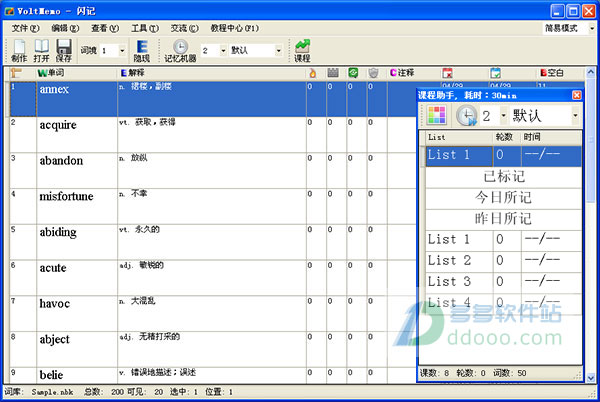Open the 文件 menu

(25, 28)
